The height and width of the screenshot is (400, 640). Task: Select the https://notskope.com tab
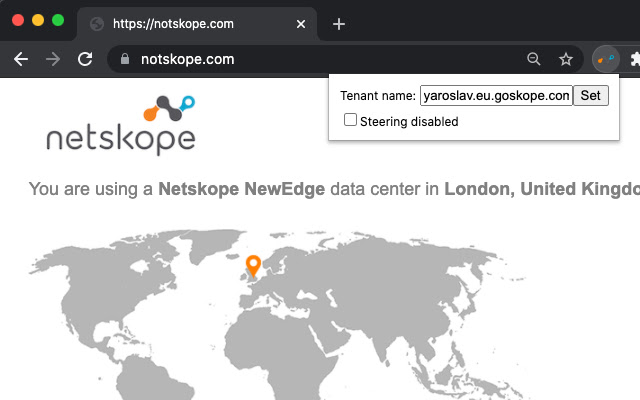(190, 24)
